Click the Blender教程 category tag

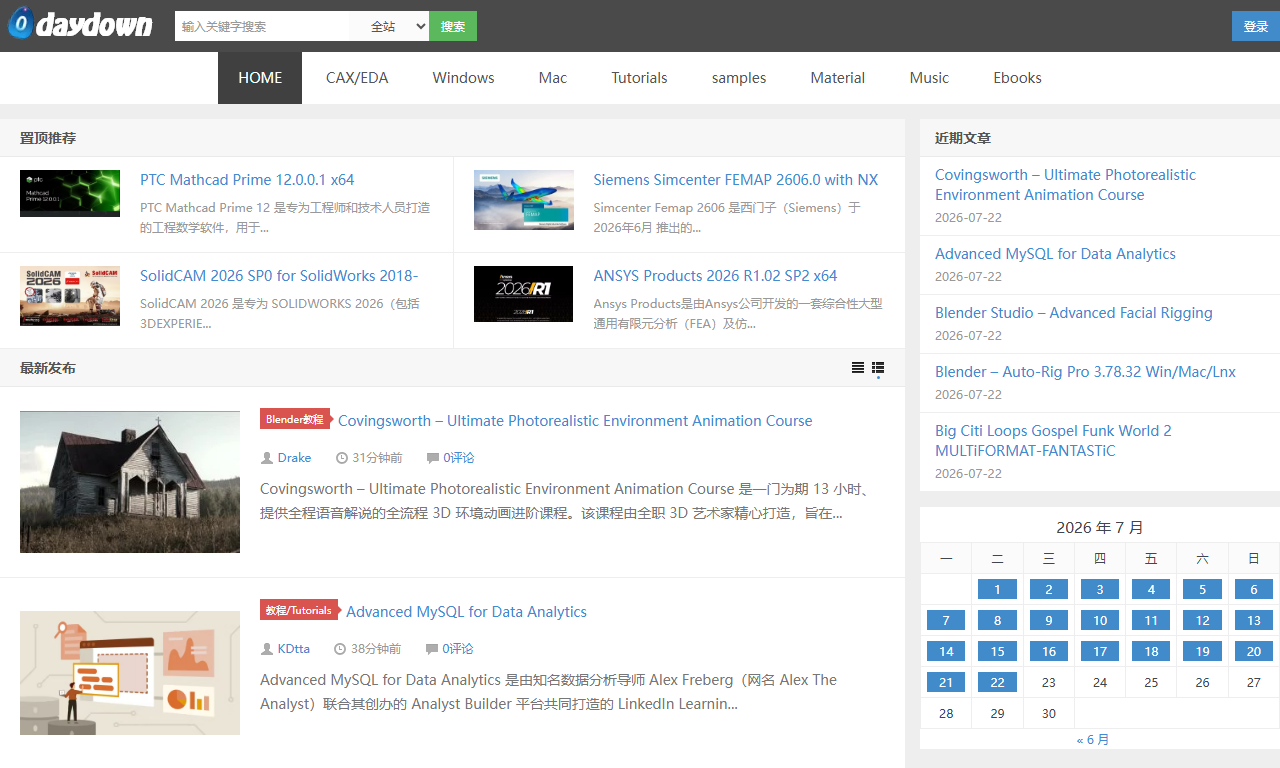(x=296, y=419)
